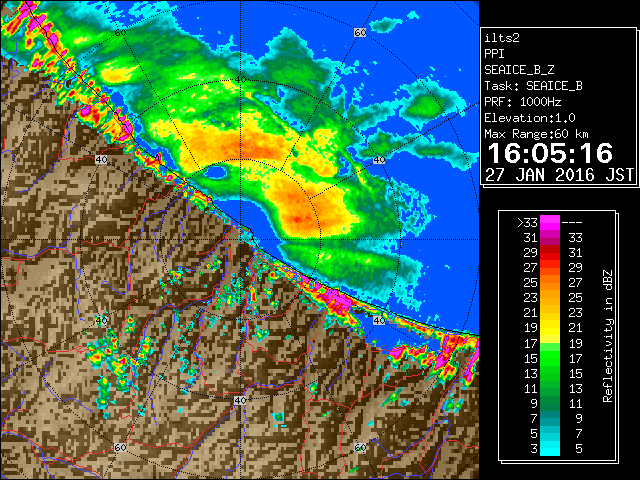Click the 'ilts2' radar name text

502,38
